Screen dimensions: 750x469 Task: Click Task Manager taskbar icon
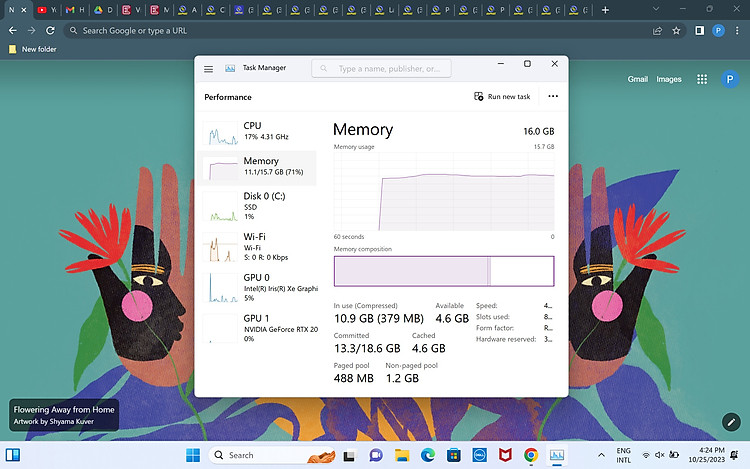pos(557,456)
